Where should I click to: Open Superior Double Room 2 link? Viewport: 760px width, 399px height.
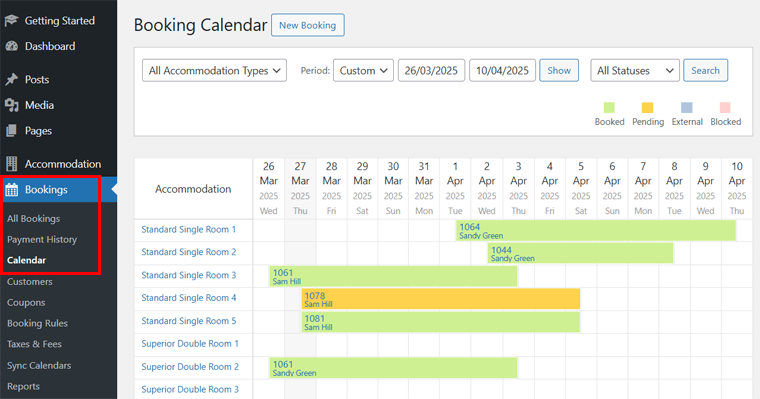click(190, 367)
